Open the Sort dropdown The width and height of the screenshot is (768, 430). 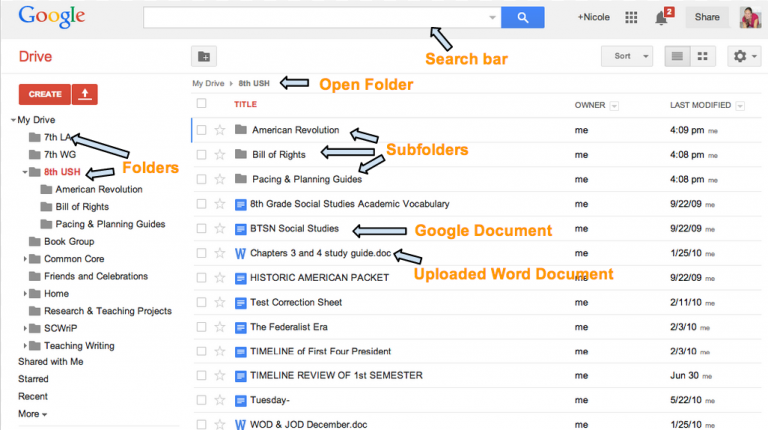coord(627,56)
